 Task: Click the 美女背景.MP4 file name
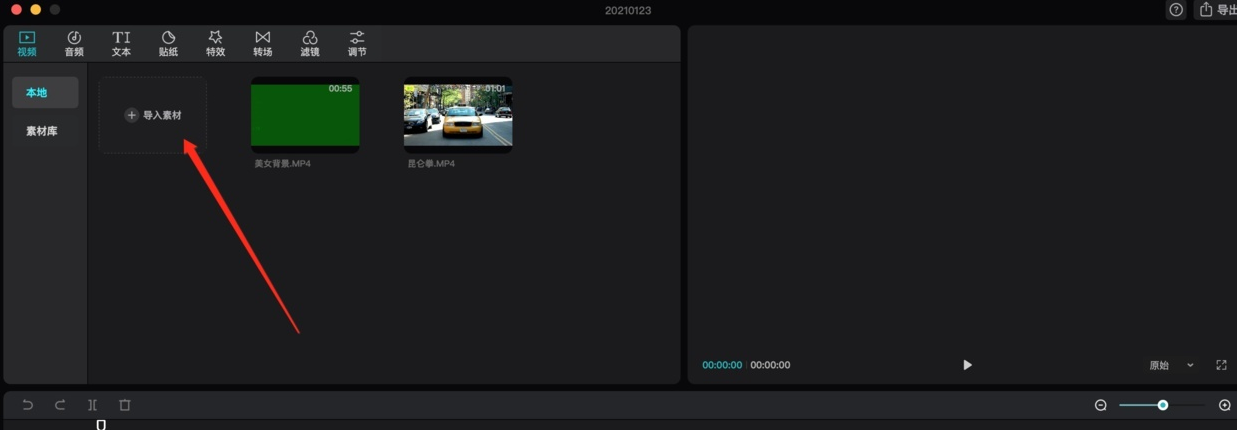click(x=282, y=163)
